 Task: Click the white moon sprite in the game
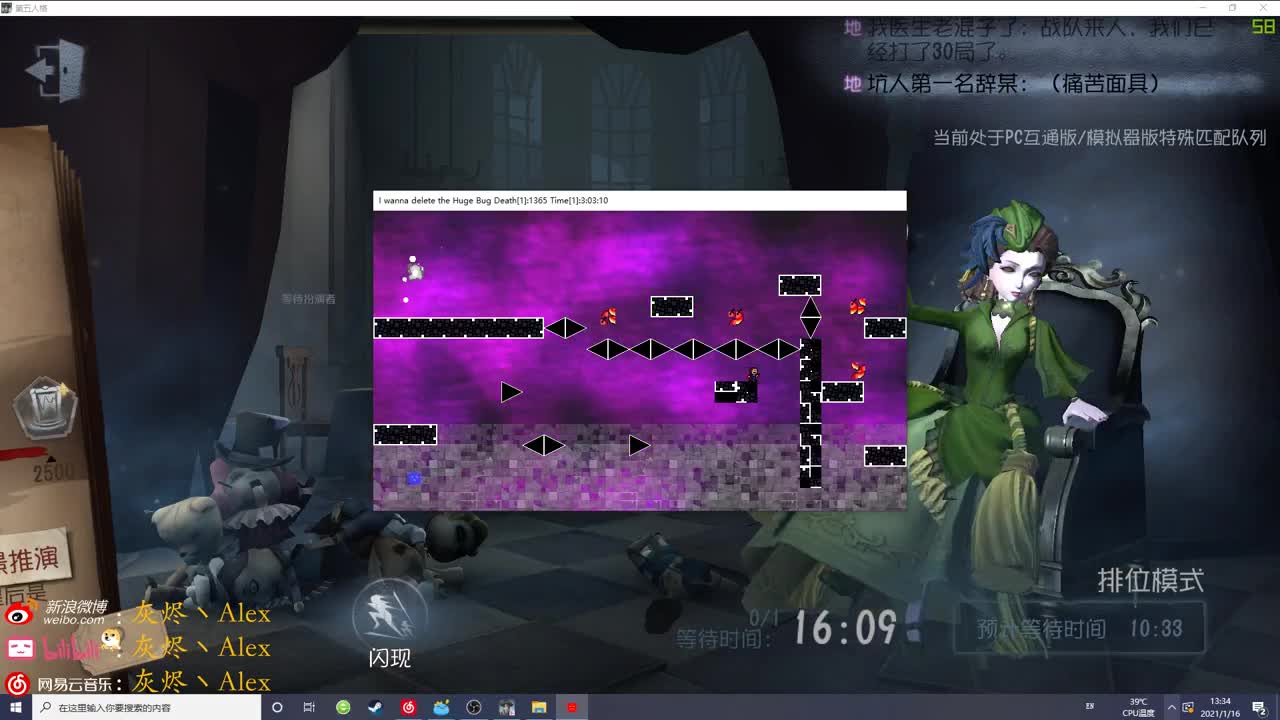[414, 270]
